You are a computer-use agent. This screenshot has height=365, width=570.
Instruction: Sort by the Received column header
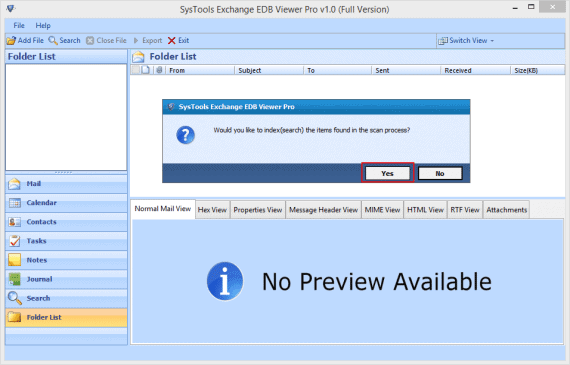[475, 70]
